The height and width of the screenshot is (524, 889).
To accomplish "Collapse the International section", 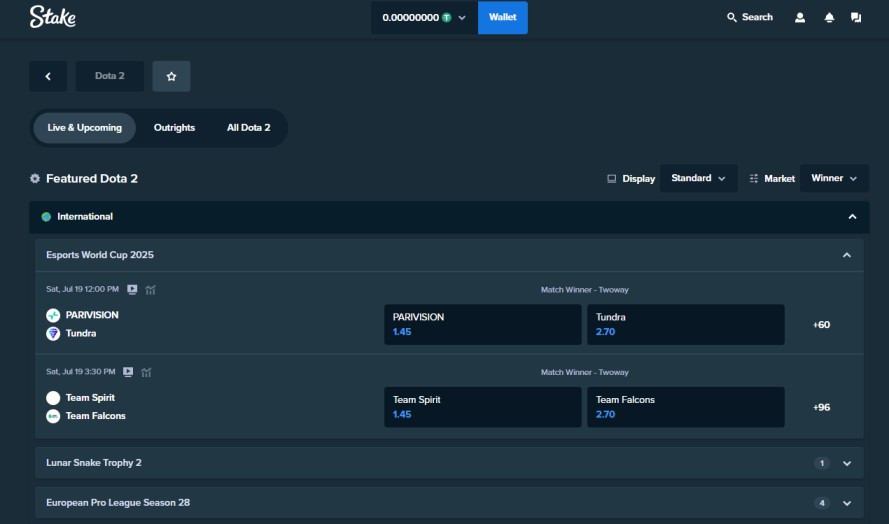I will coord(852,217).
